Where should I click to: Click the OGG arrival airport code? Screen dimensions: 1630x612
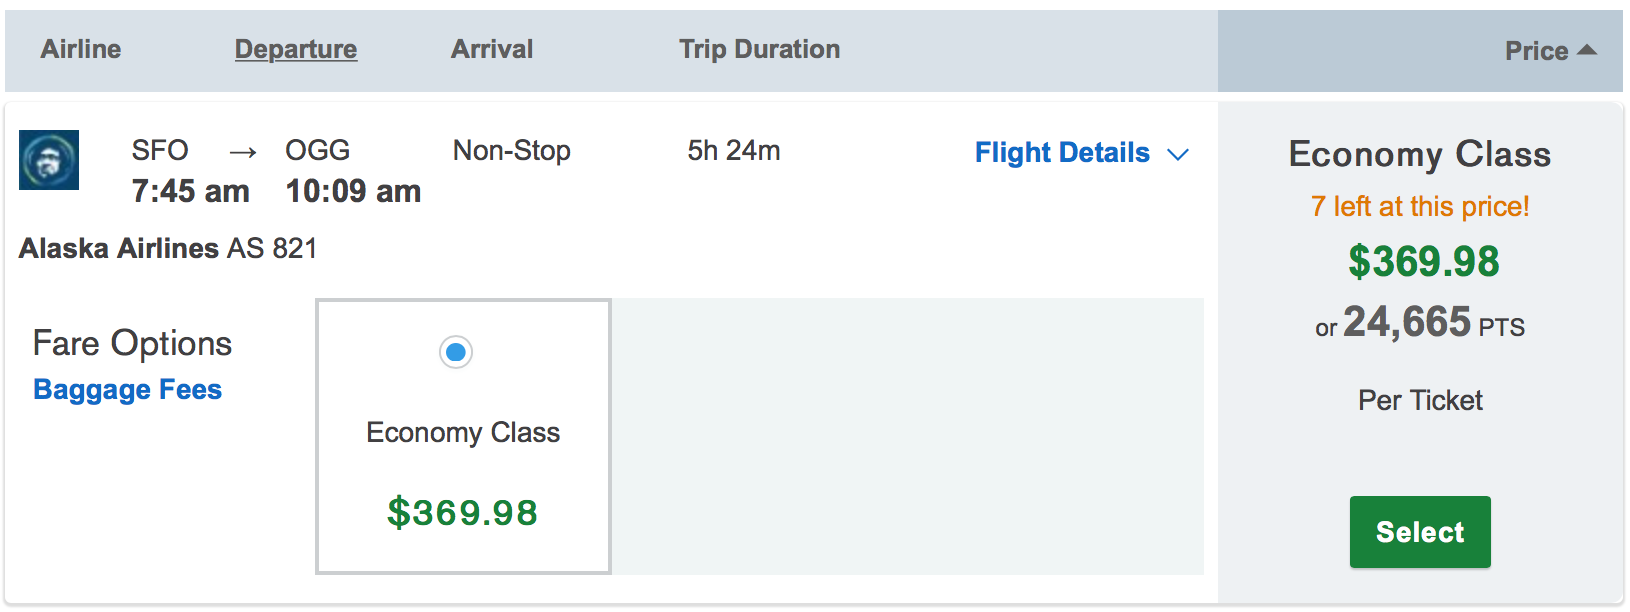point(318,151)
